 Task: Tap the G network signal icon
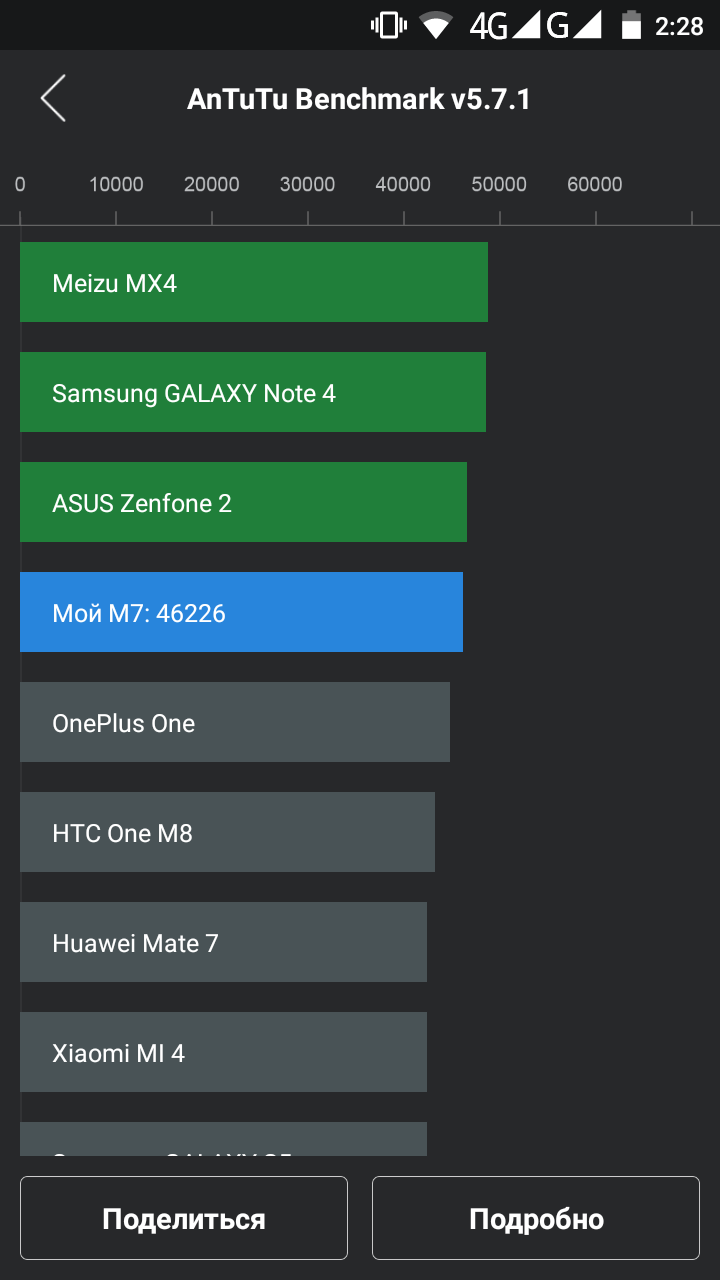(x=574, y=25)
